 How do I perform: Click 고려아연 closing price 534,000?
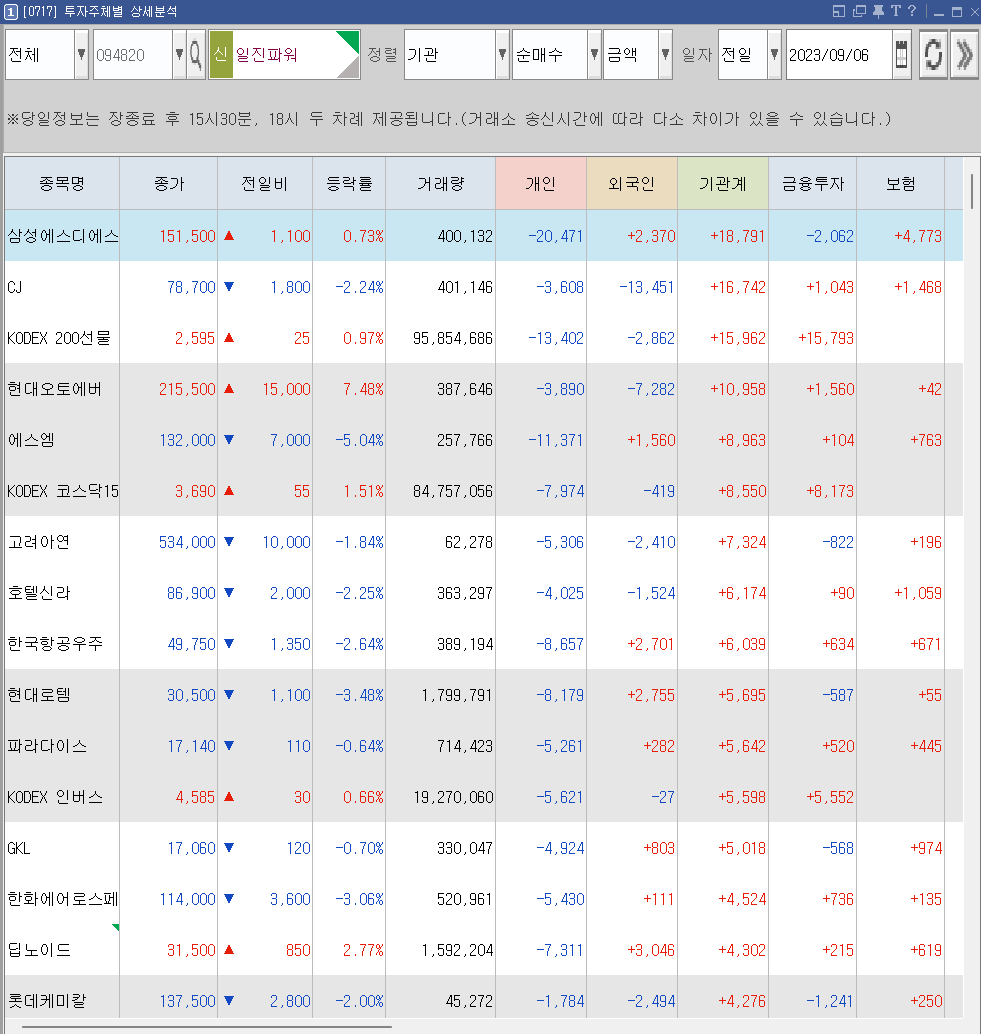tap(187, 542)
